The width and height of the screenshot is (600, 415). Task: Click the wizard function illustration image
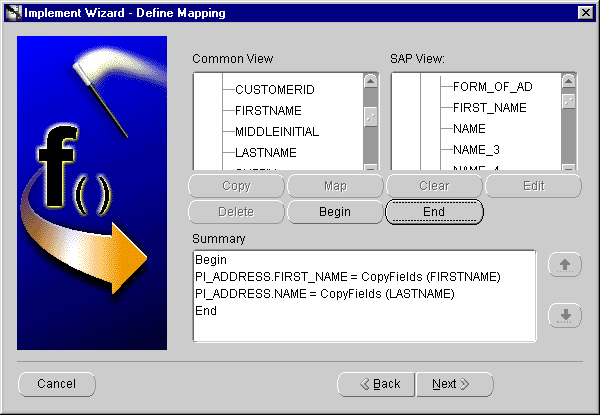[x=92, y=193]
